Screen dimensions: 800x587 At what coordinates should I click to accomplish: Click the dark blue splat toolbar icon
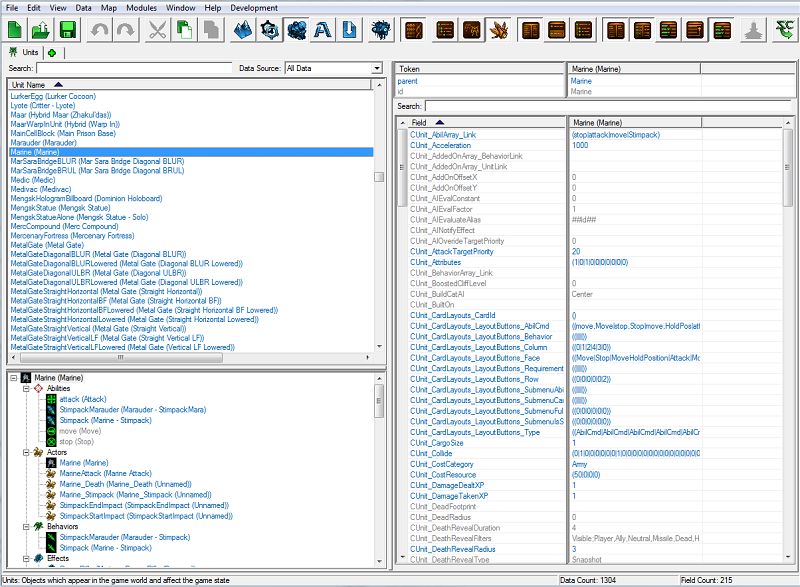381,30
